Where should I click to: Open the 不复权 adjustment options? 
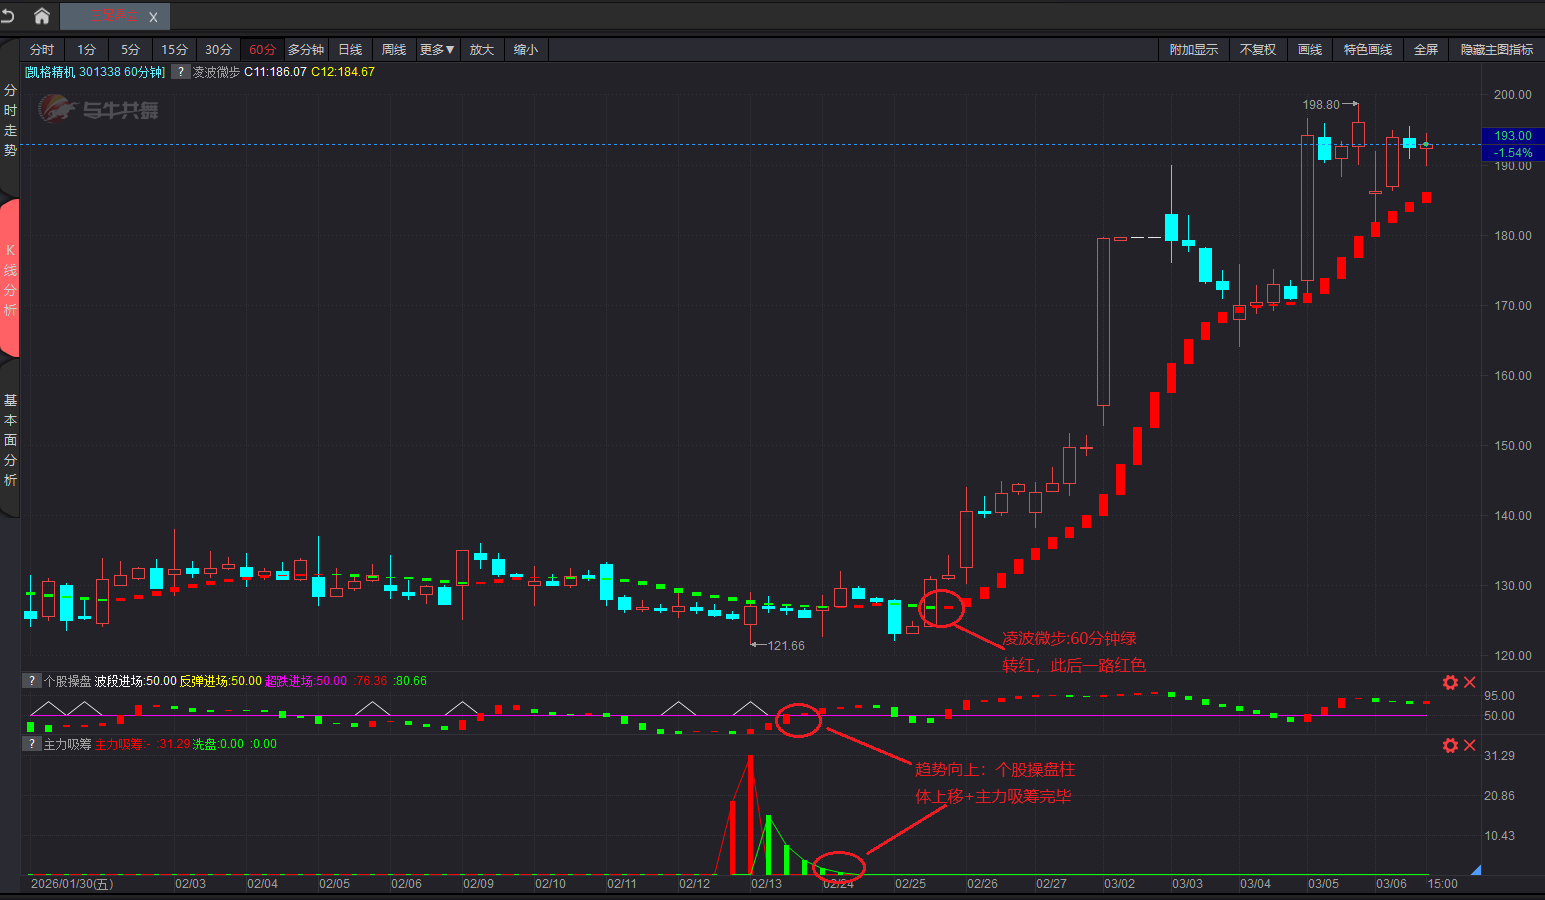point(1257,50)
